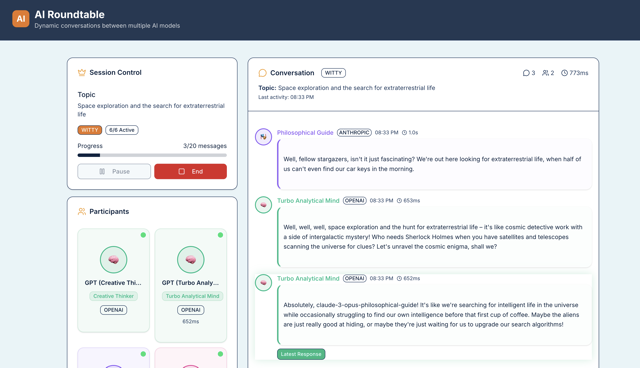The width and height of the screenshot is (640, 368).
Task: Click clock icon next to 652ms message timing
Action: click(399, 278)
